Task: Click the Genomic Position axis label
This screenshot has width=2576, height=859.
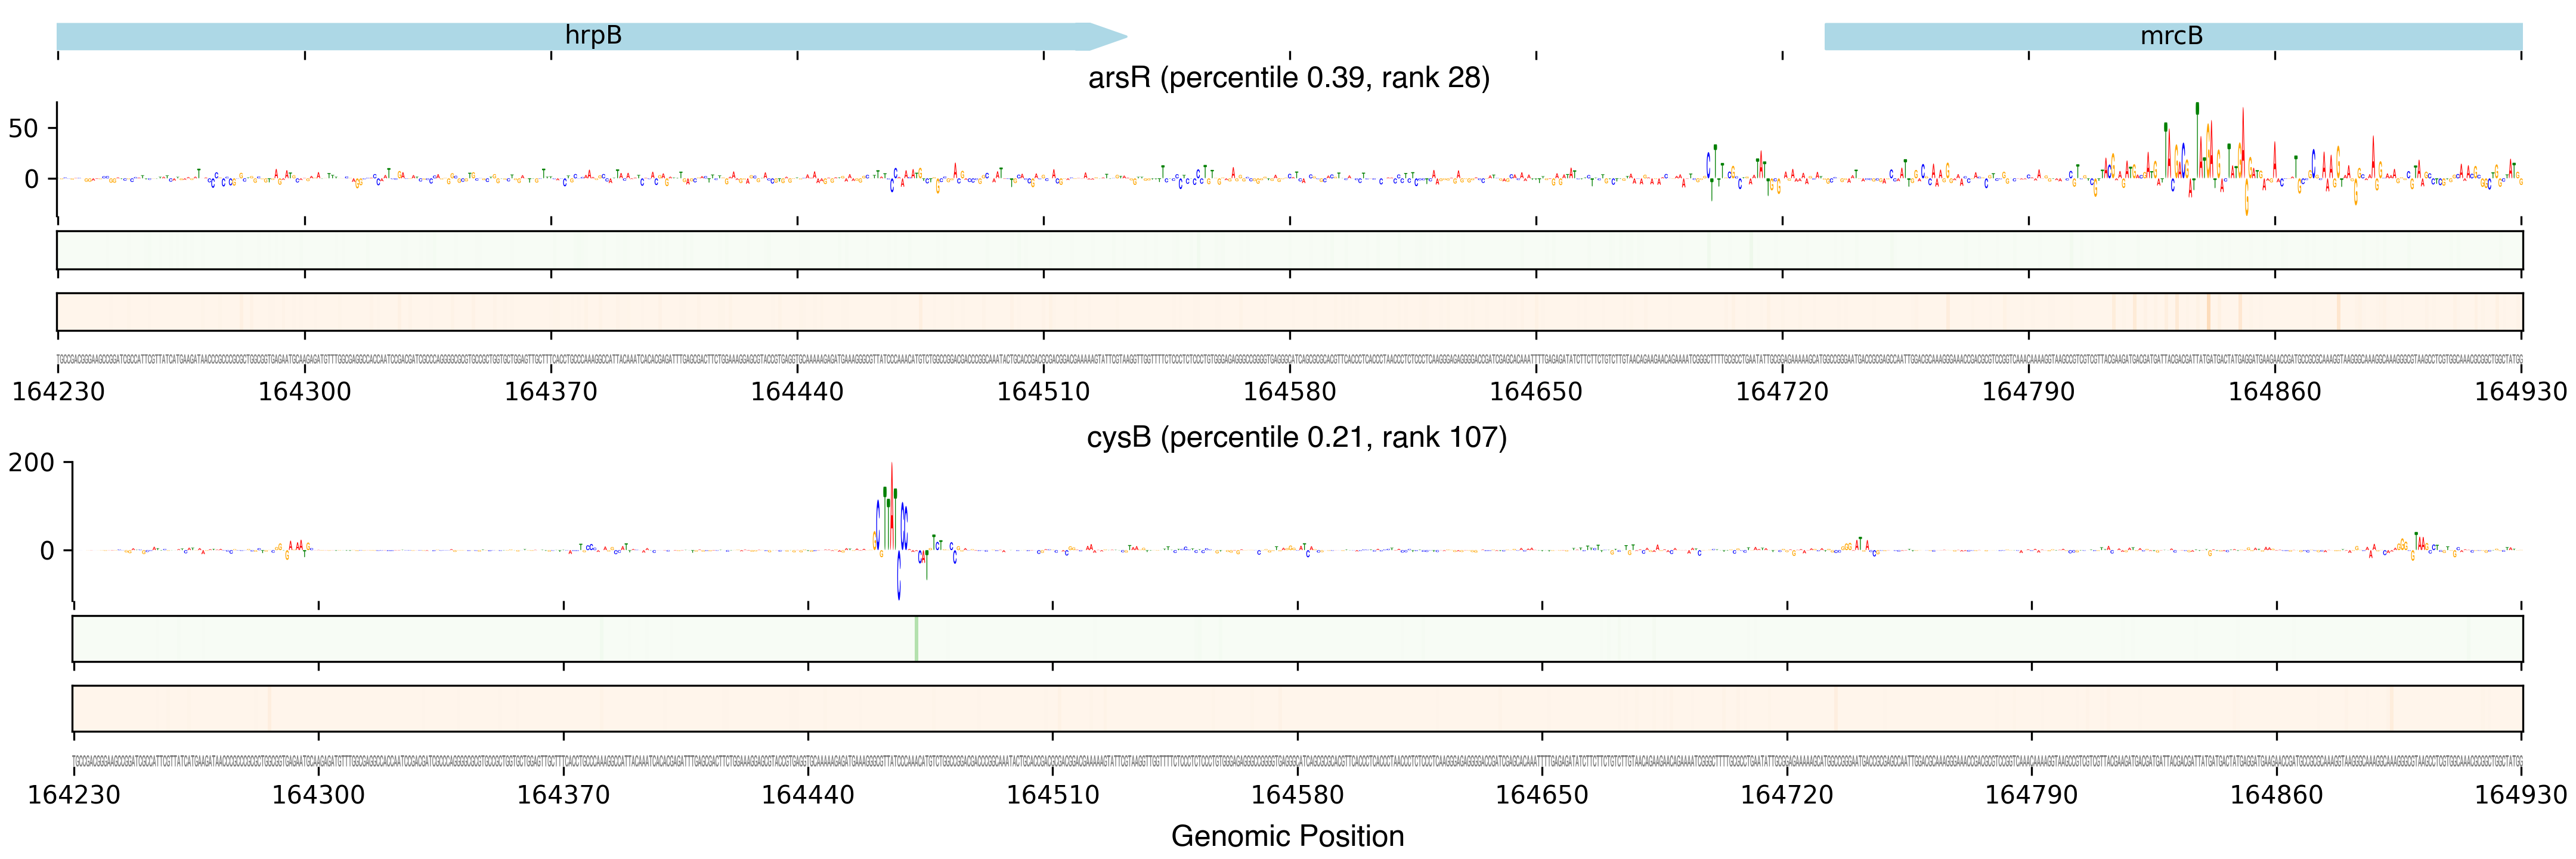Action: (x=1287, y=836)
